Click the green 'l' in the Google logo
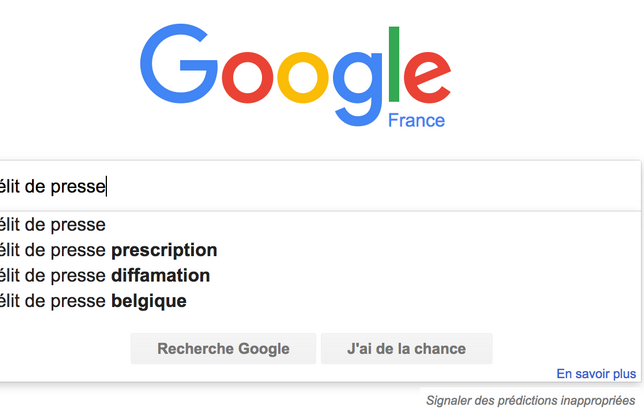 click(x=394, y=64)
